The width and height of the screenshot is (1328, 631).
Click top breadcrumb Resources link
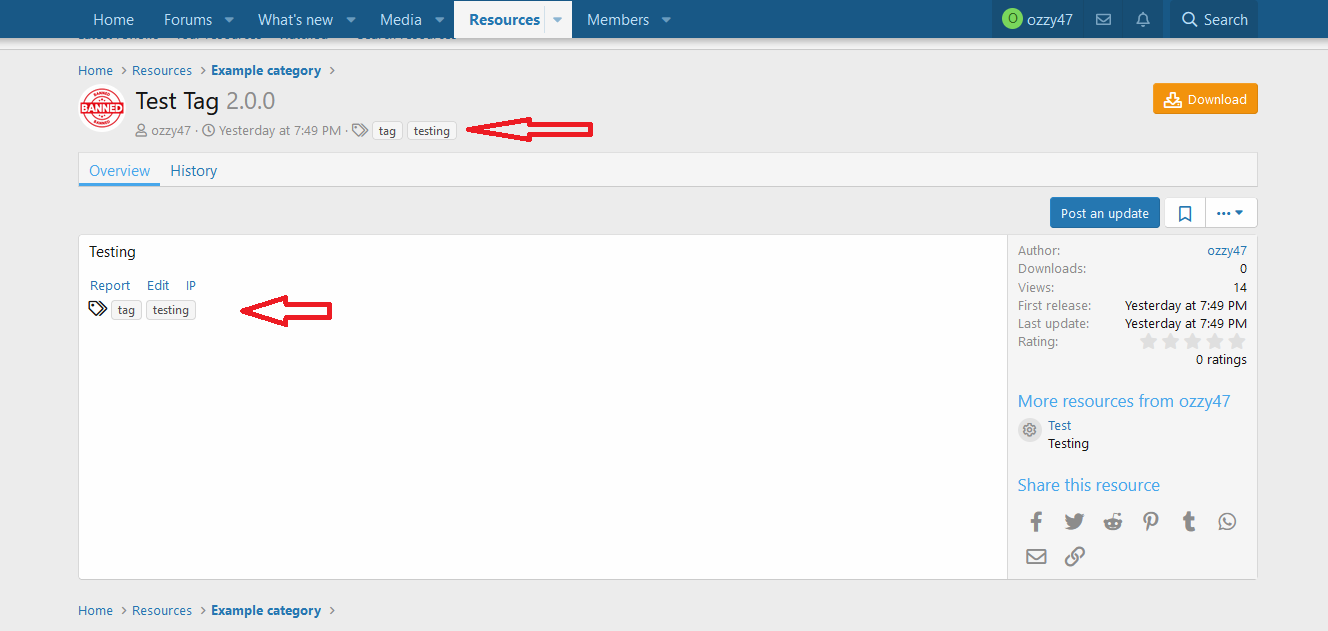162,70
